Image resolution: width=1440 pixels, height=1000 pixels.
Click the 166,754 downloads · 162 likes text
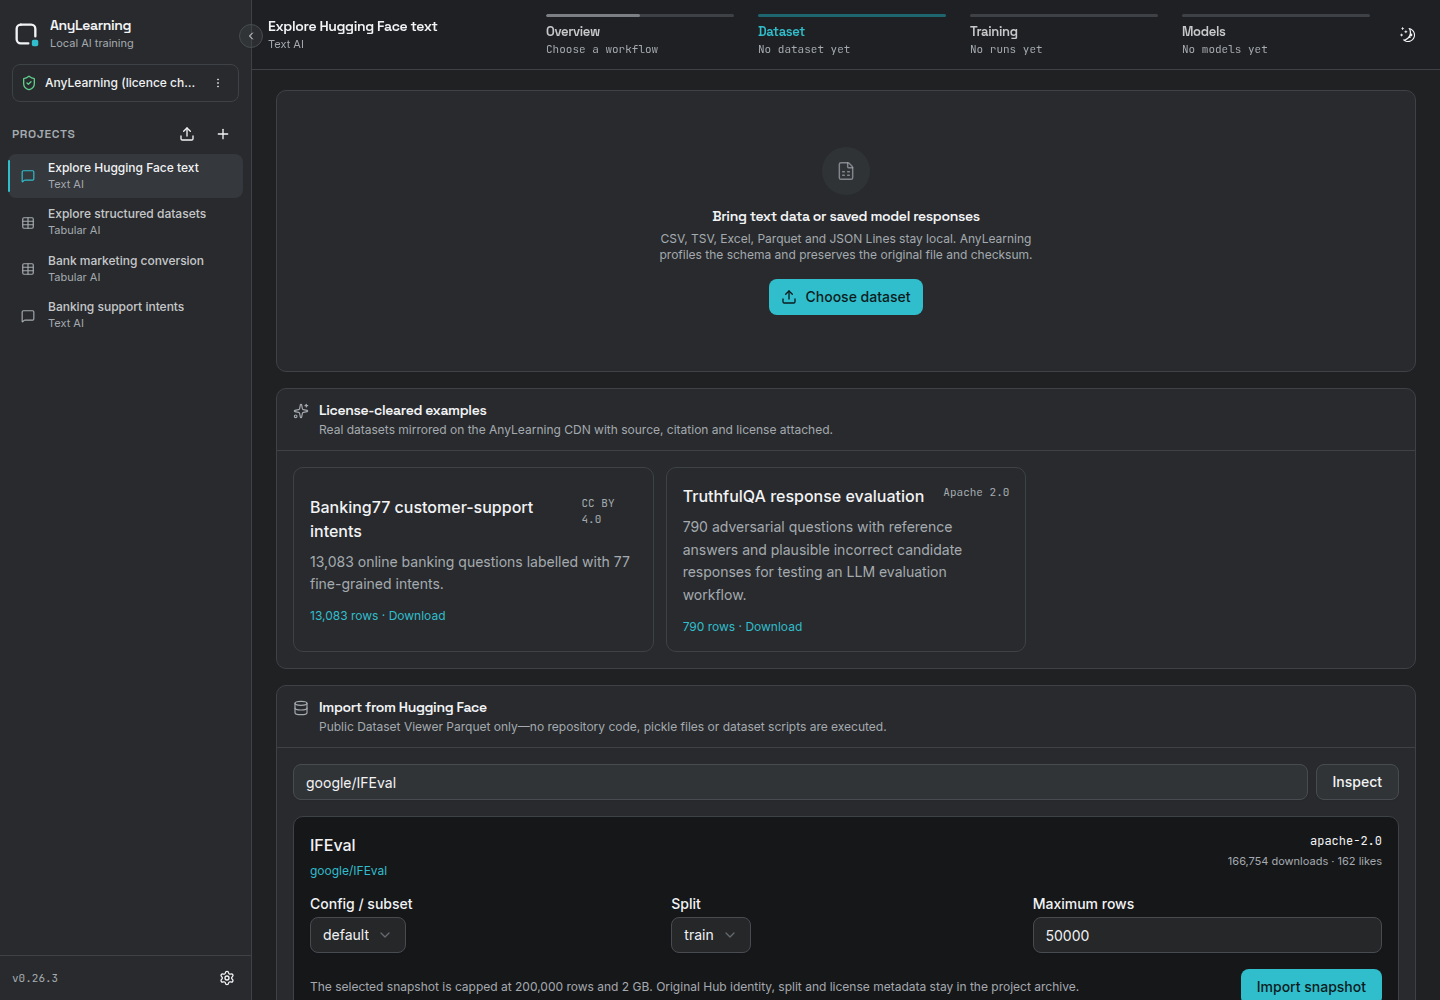coord(1305,861)
